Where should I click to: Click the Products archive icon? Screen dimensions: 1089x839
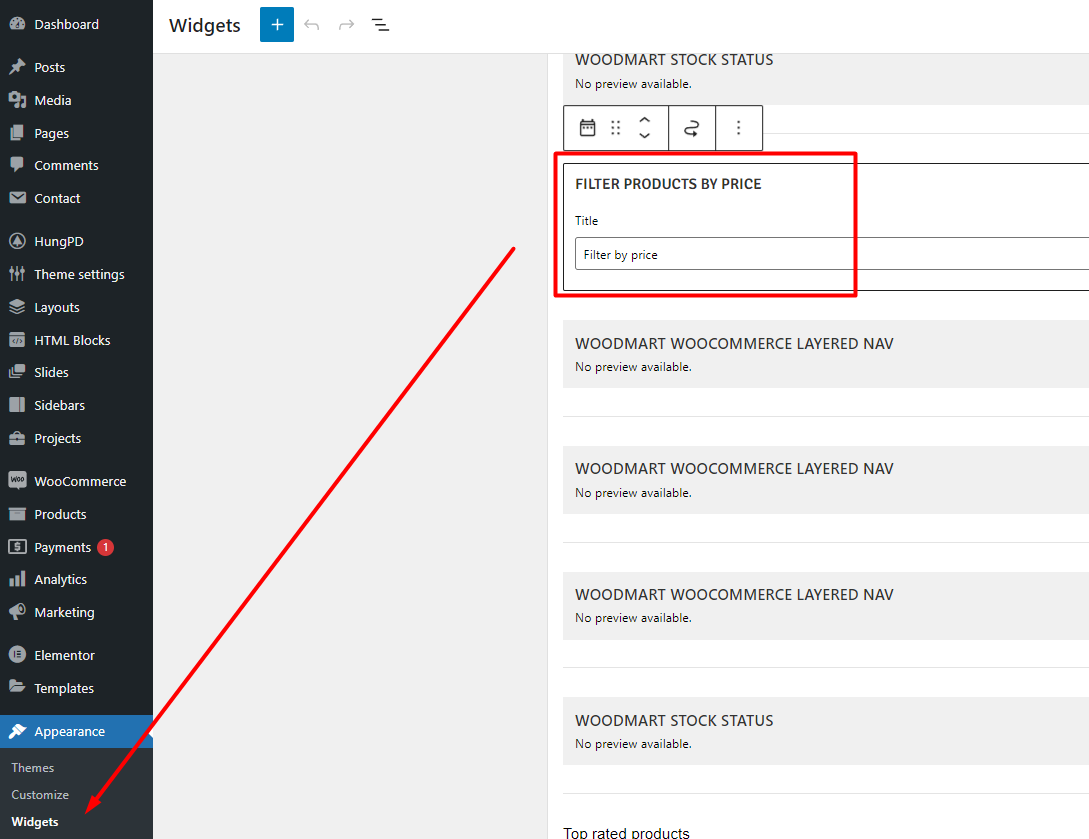(x=17, y=514)
